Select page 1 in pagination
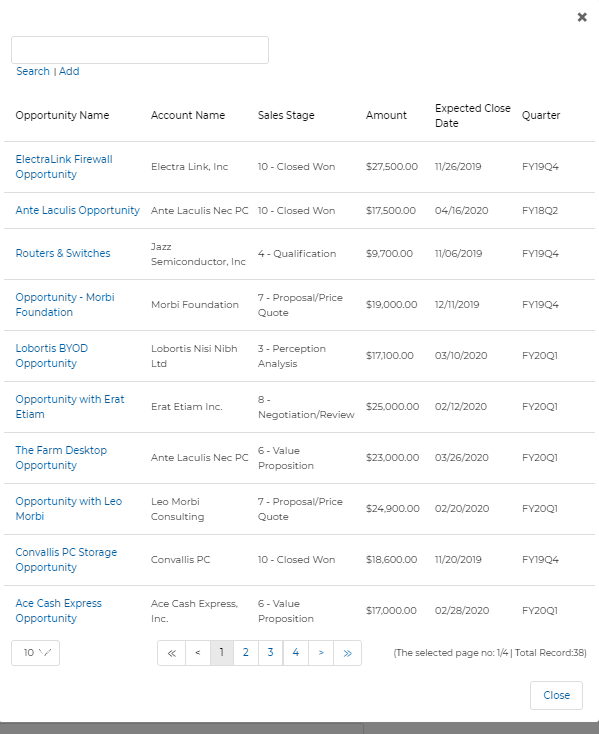 tap(222, 653)
